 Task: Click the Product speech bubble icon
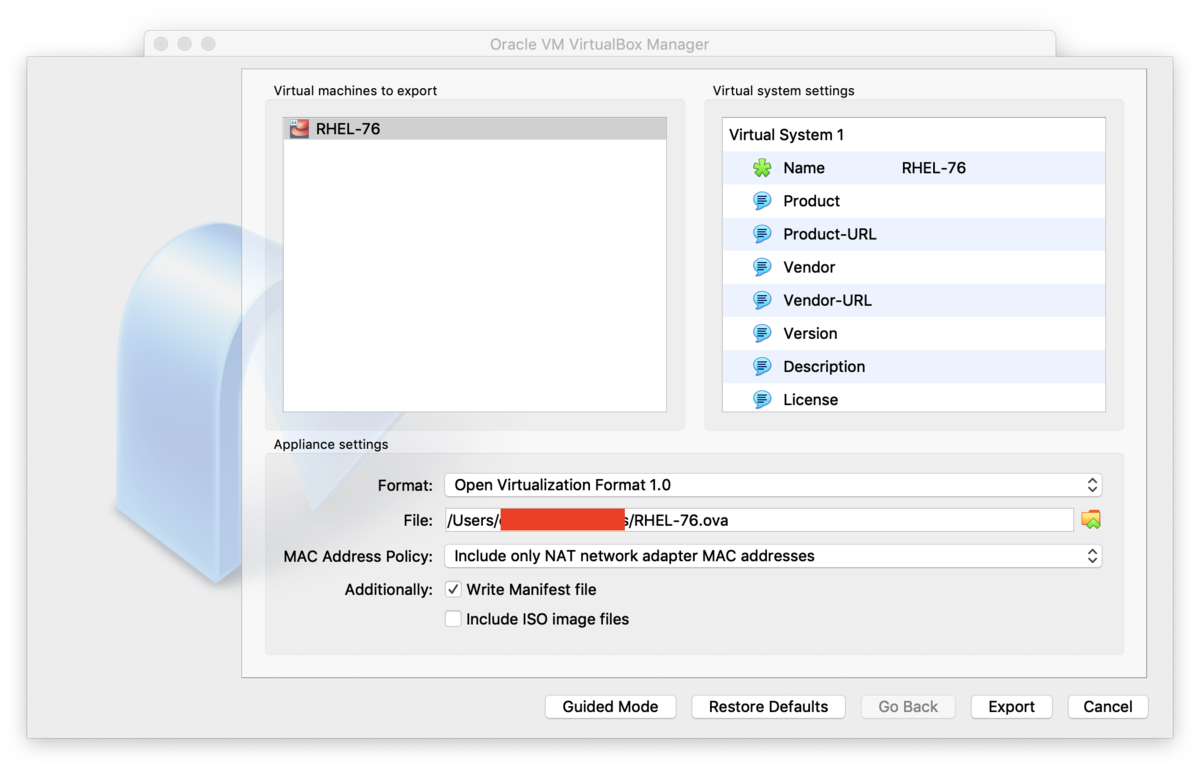tap(762, 201)
